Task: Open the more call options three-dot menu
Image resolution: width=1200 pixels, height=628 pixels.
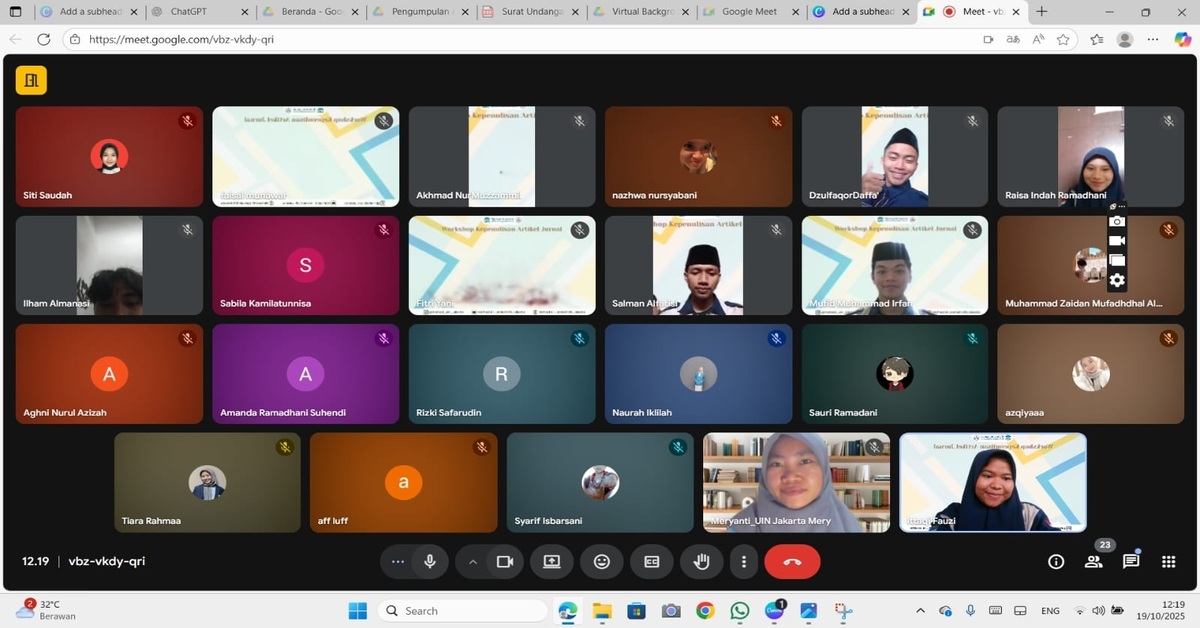Action: click(x=743, y=562)
